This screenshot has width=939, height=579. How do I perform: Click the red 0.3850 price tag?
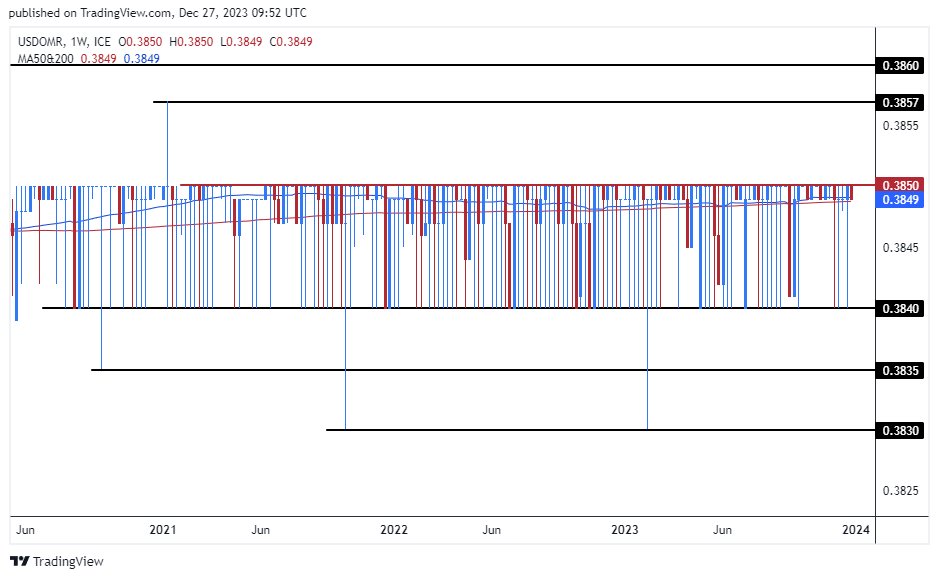pyautogui.click(x=899, y=185)
